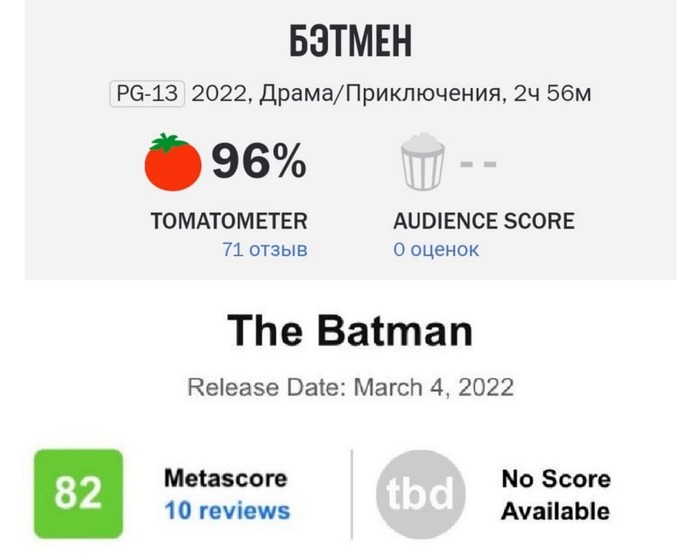Click the No Score Available text
Viewport: 700px width, 560px height.
(x=555, y=494)
